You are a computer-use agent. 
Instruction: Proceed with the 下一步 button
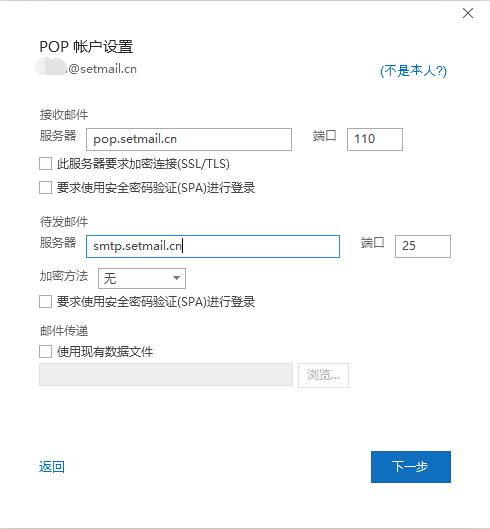pyautogui.click(x=411, y=467)
